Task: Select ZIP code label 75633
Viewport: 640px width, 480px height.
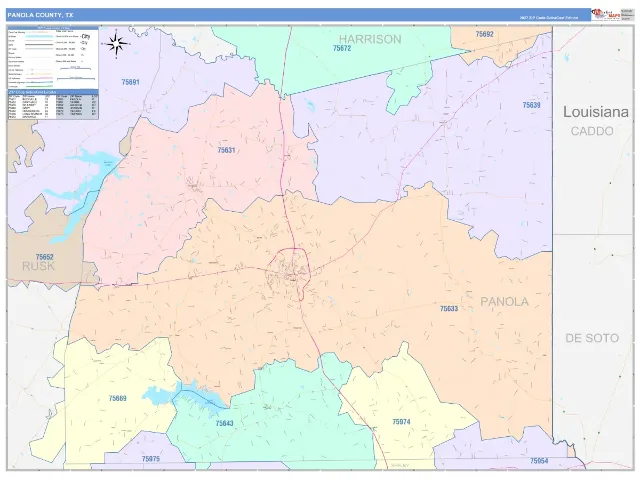Action: [x=449, y=309]
